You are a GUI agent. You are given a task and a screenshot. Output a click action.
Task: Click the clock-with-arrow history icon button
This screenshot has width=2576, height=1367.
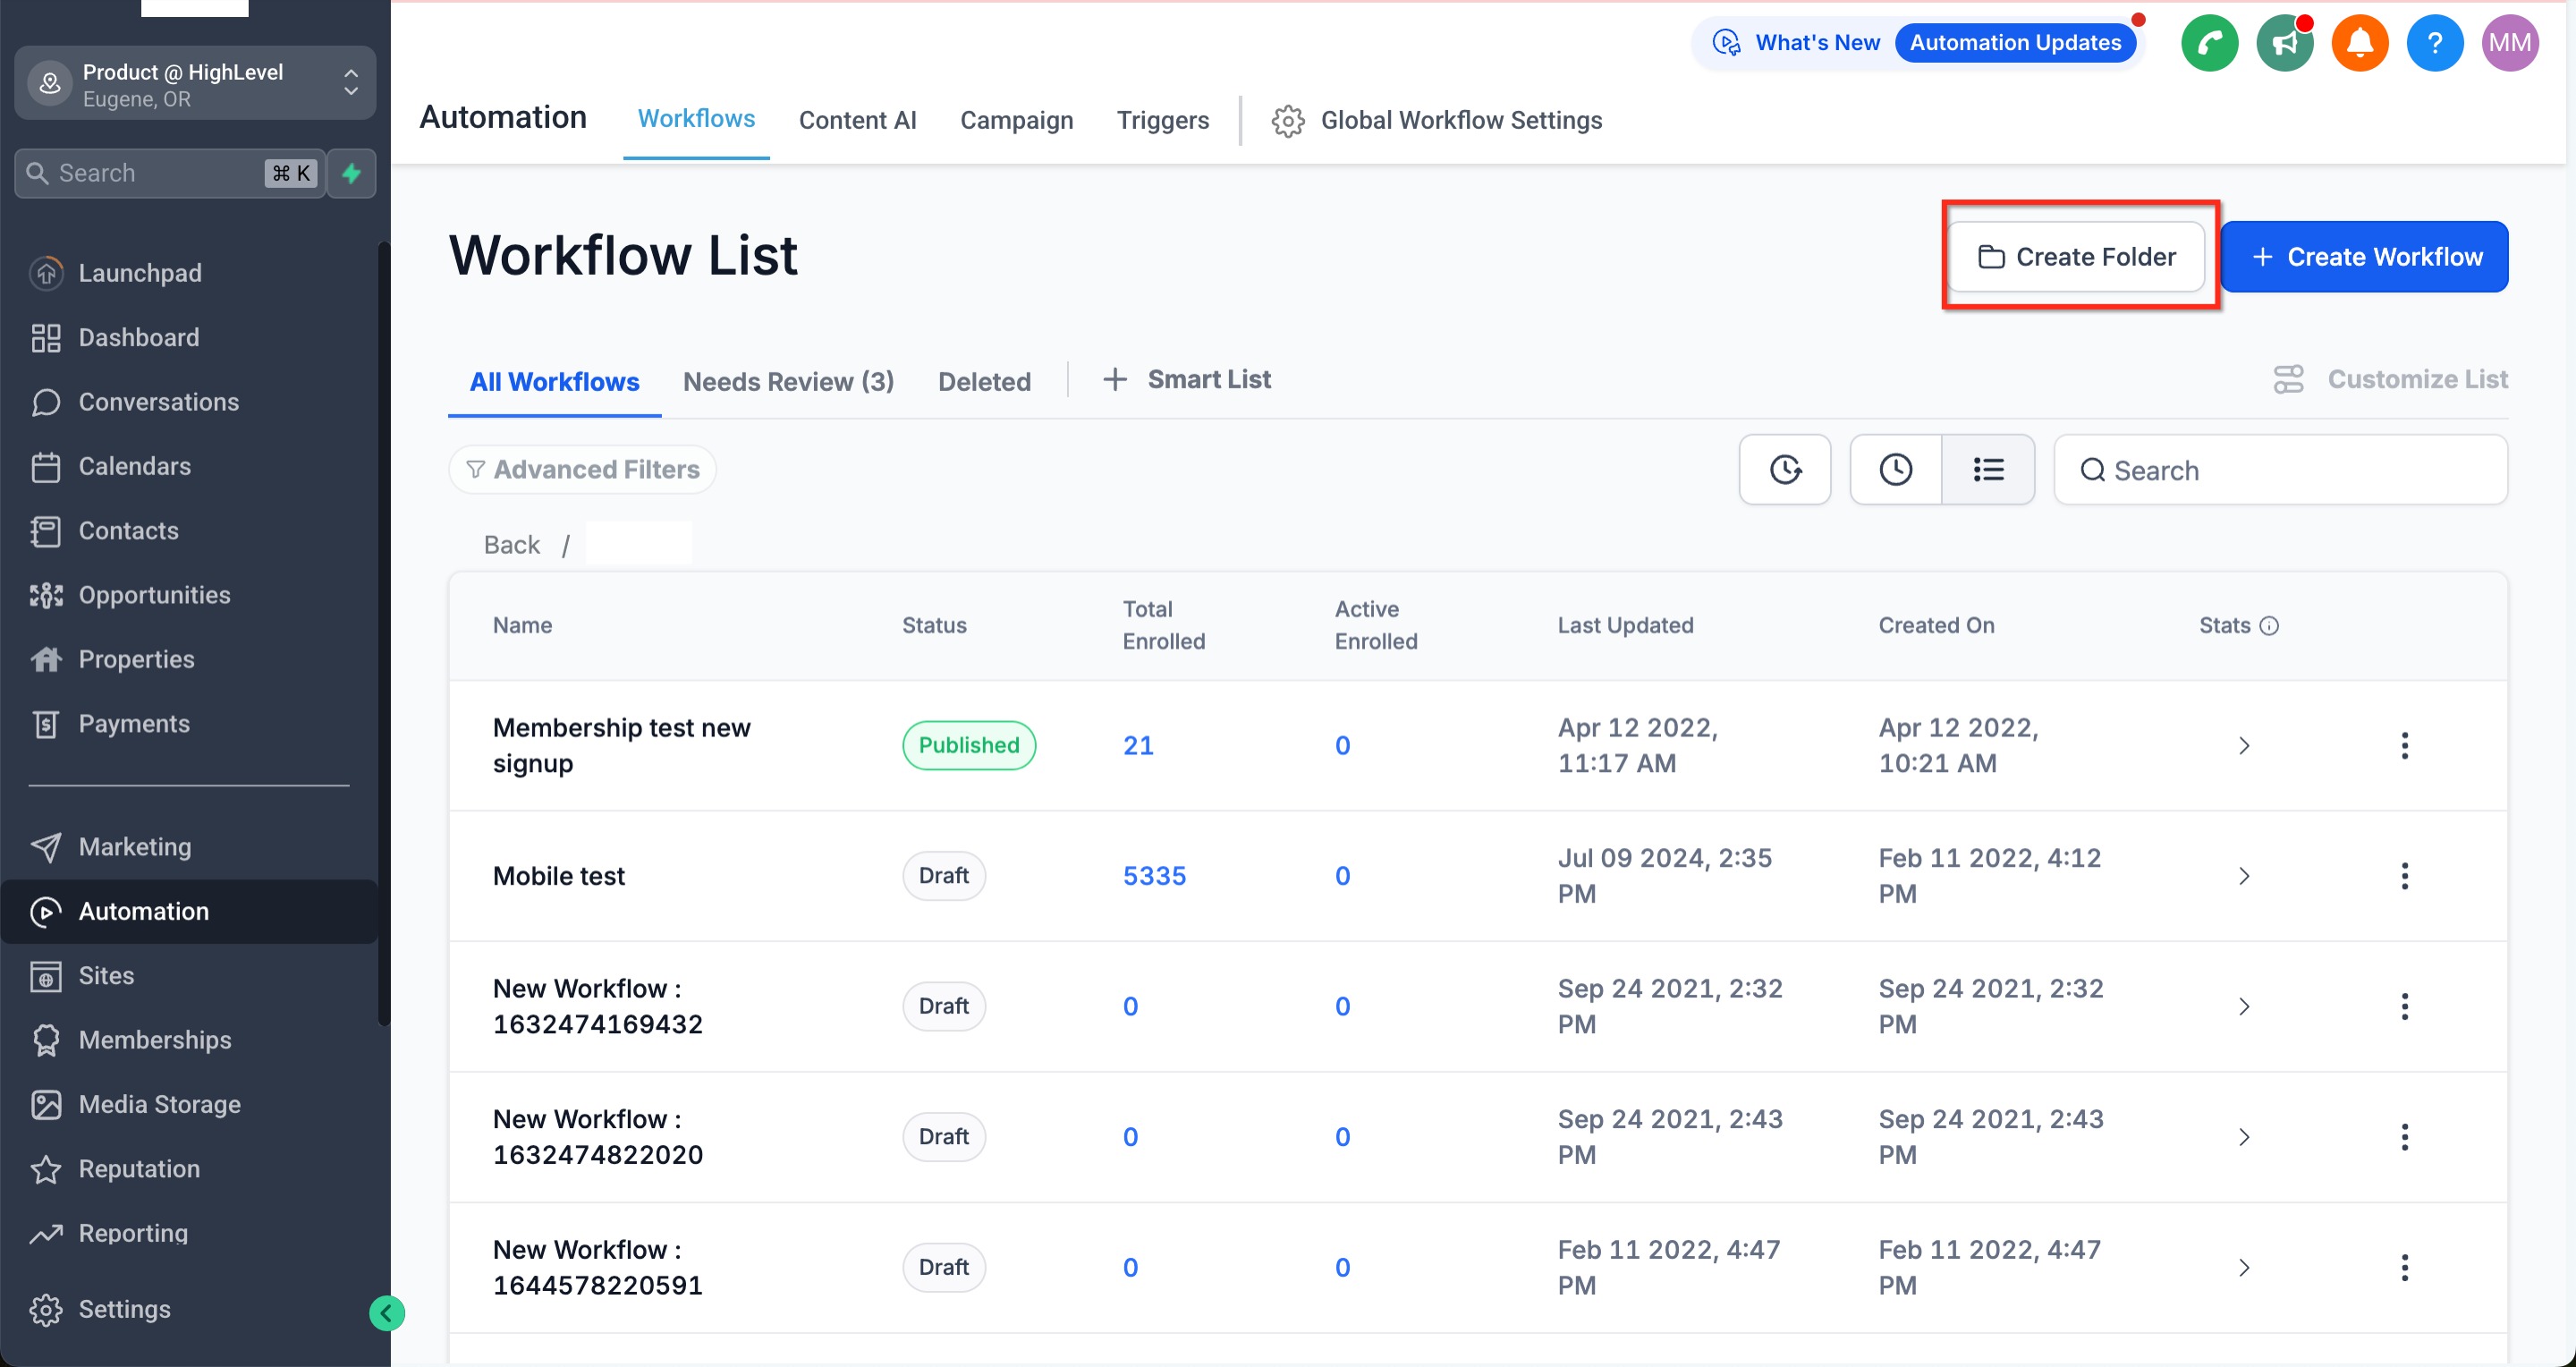pos(1784,469)
